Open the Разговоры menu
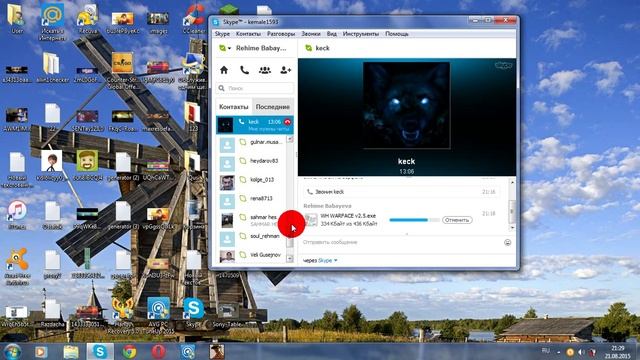This screenshot has width=640, height=360. tap(281, 34)
